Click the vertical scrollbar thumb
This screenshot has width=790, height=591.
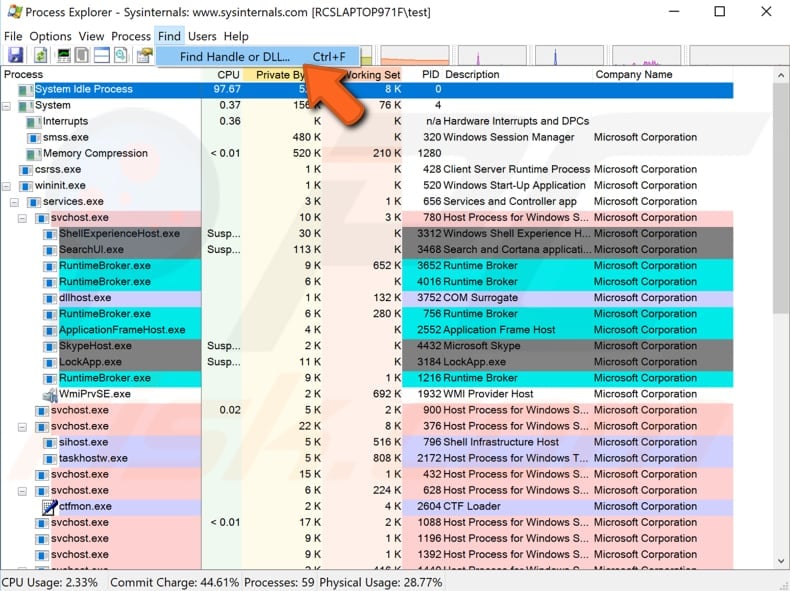[x=780, y=199]
